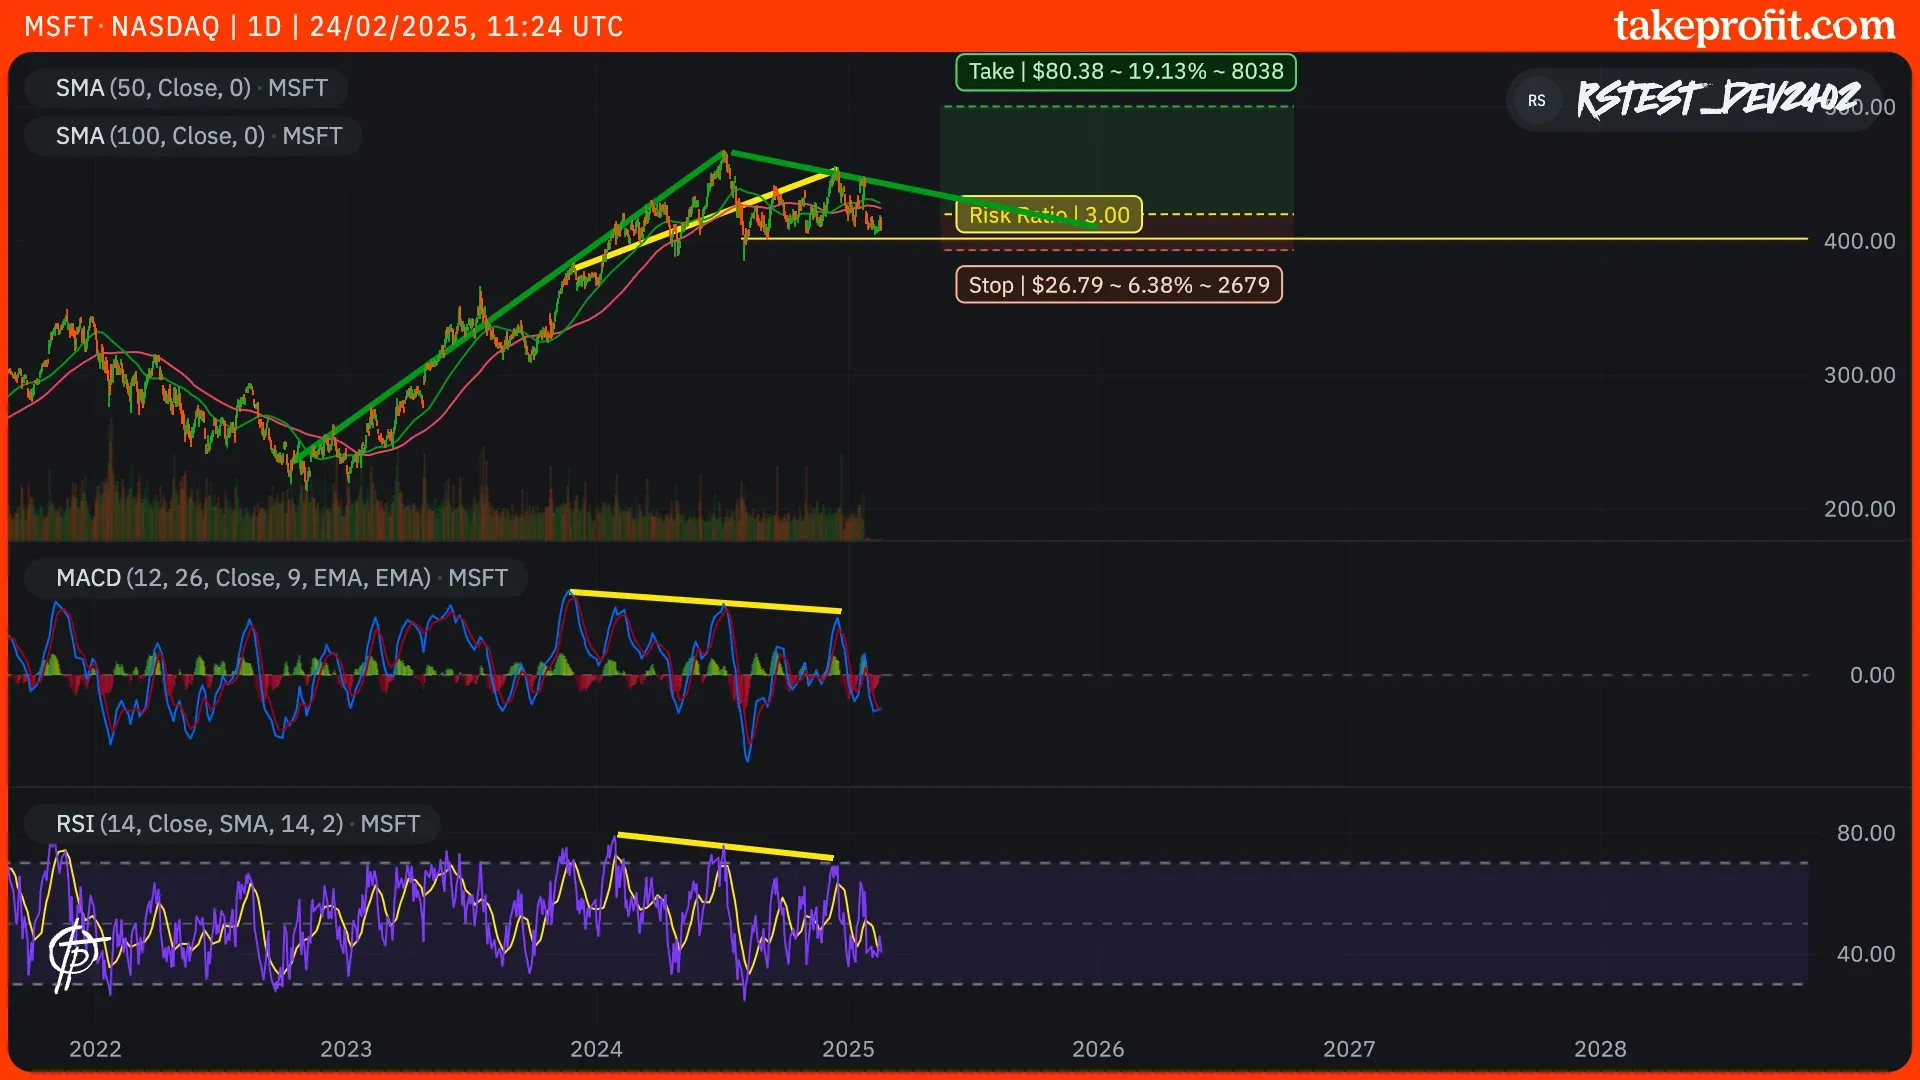Image resolution: width=1920 pixels, height=1080 pixels.
Task: Select the 1D timeframe in the header
Action: (x=265, y=26)
